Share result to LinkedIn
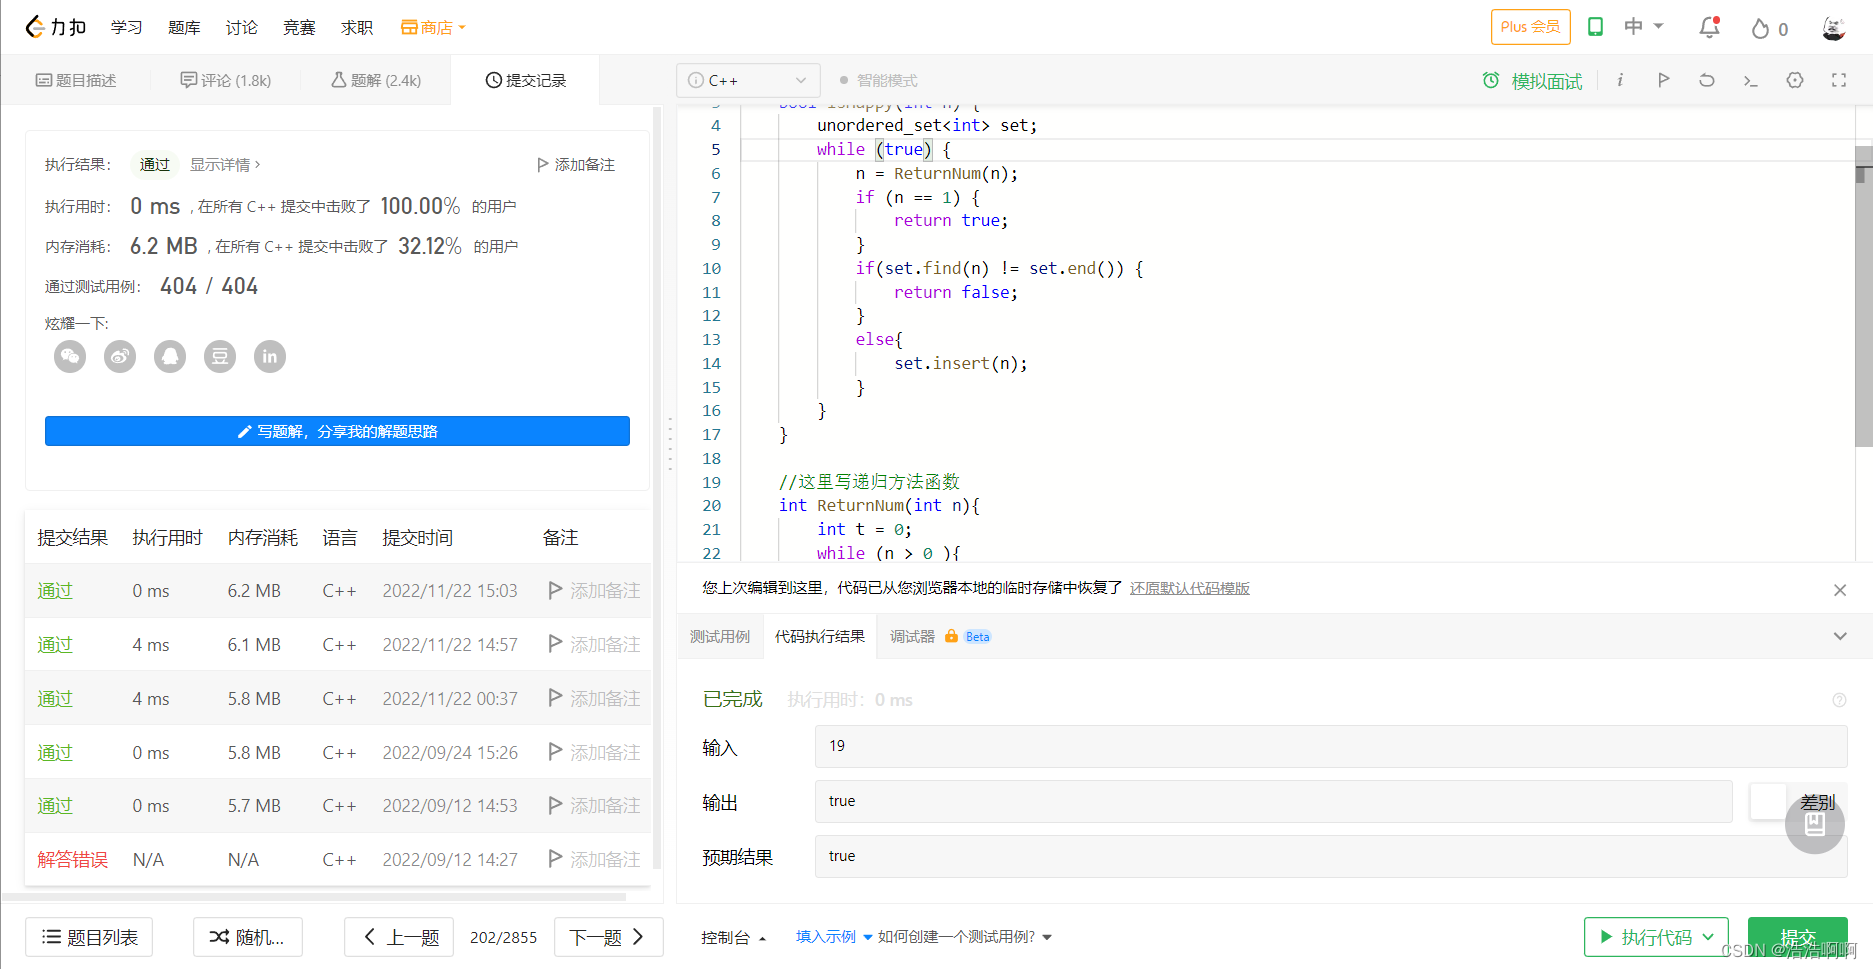Viewport: 1873px width, 969px height. point(270,356)
